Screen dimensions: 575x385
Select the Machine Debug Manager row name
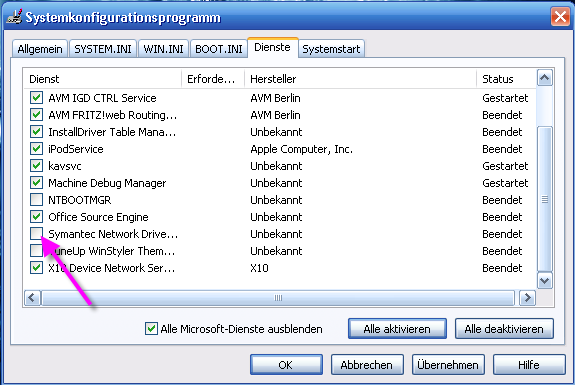point(107,183)
